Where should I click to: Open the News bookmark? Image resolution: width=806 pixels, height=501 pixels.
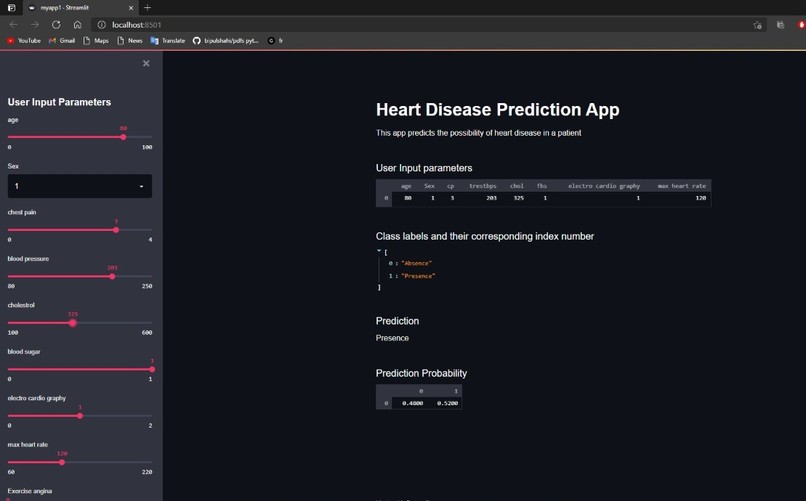tap(130, 41)
